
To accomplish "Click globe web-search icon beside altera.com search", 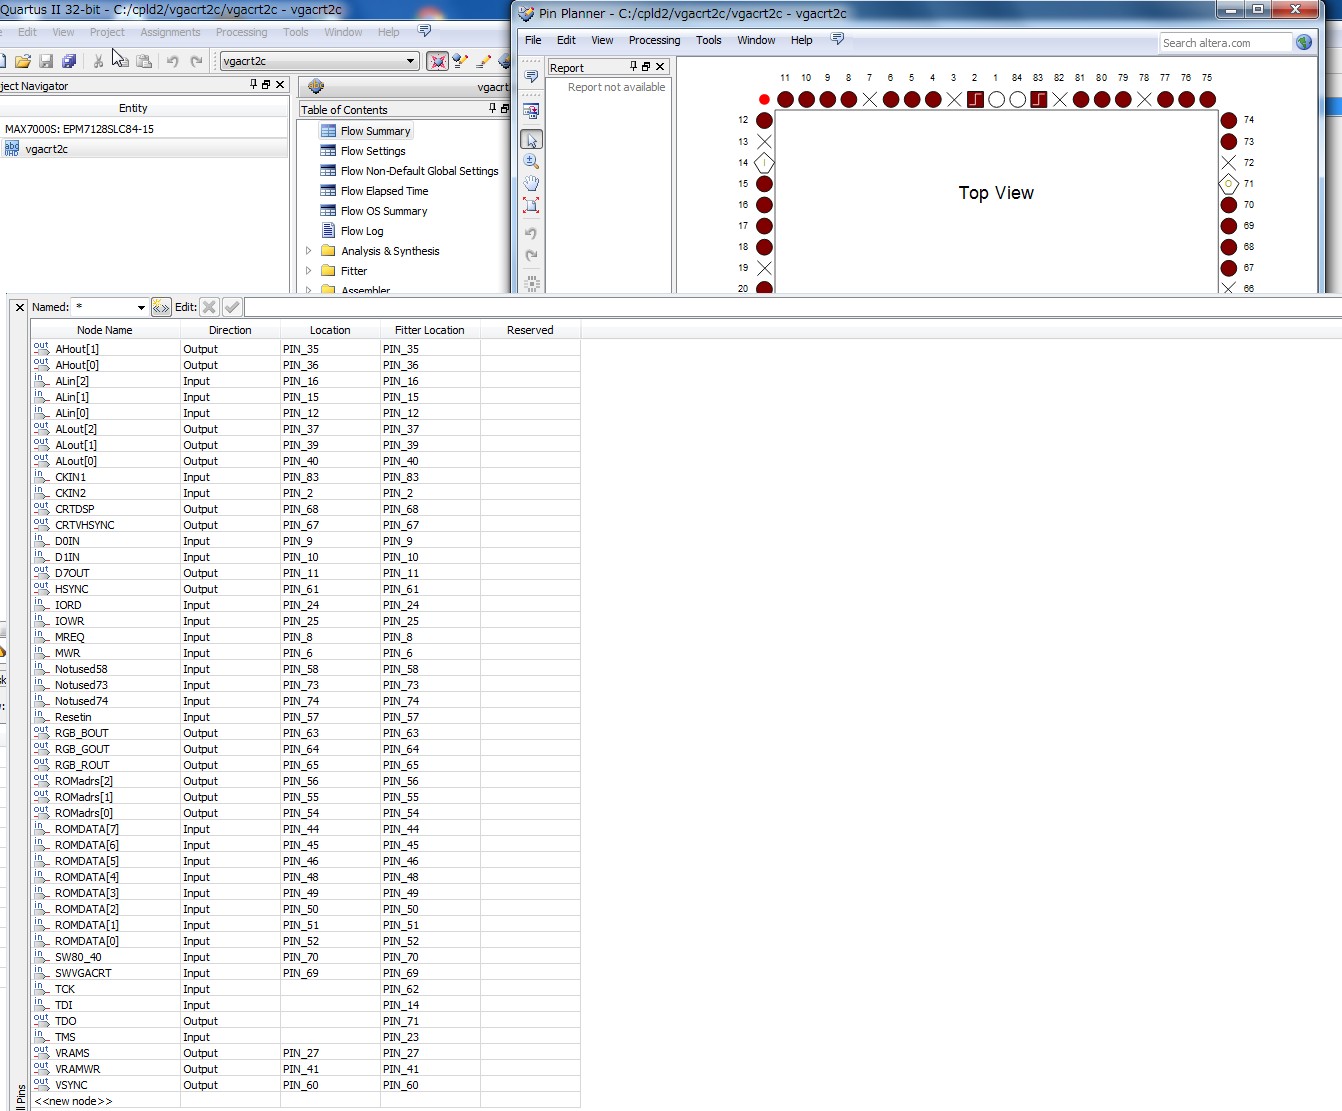I will [x=1304, y=42].
